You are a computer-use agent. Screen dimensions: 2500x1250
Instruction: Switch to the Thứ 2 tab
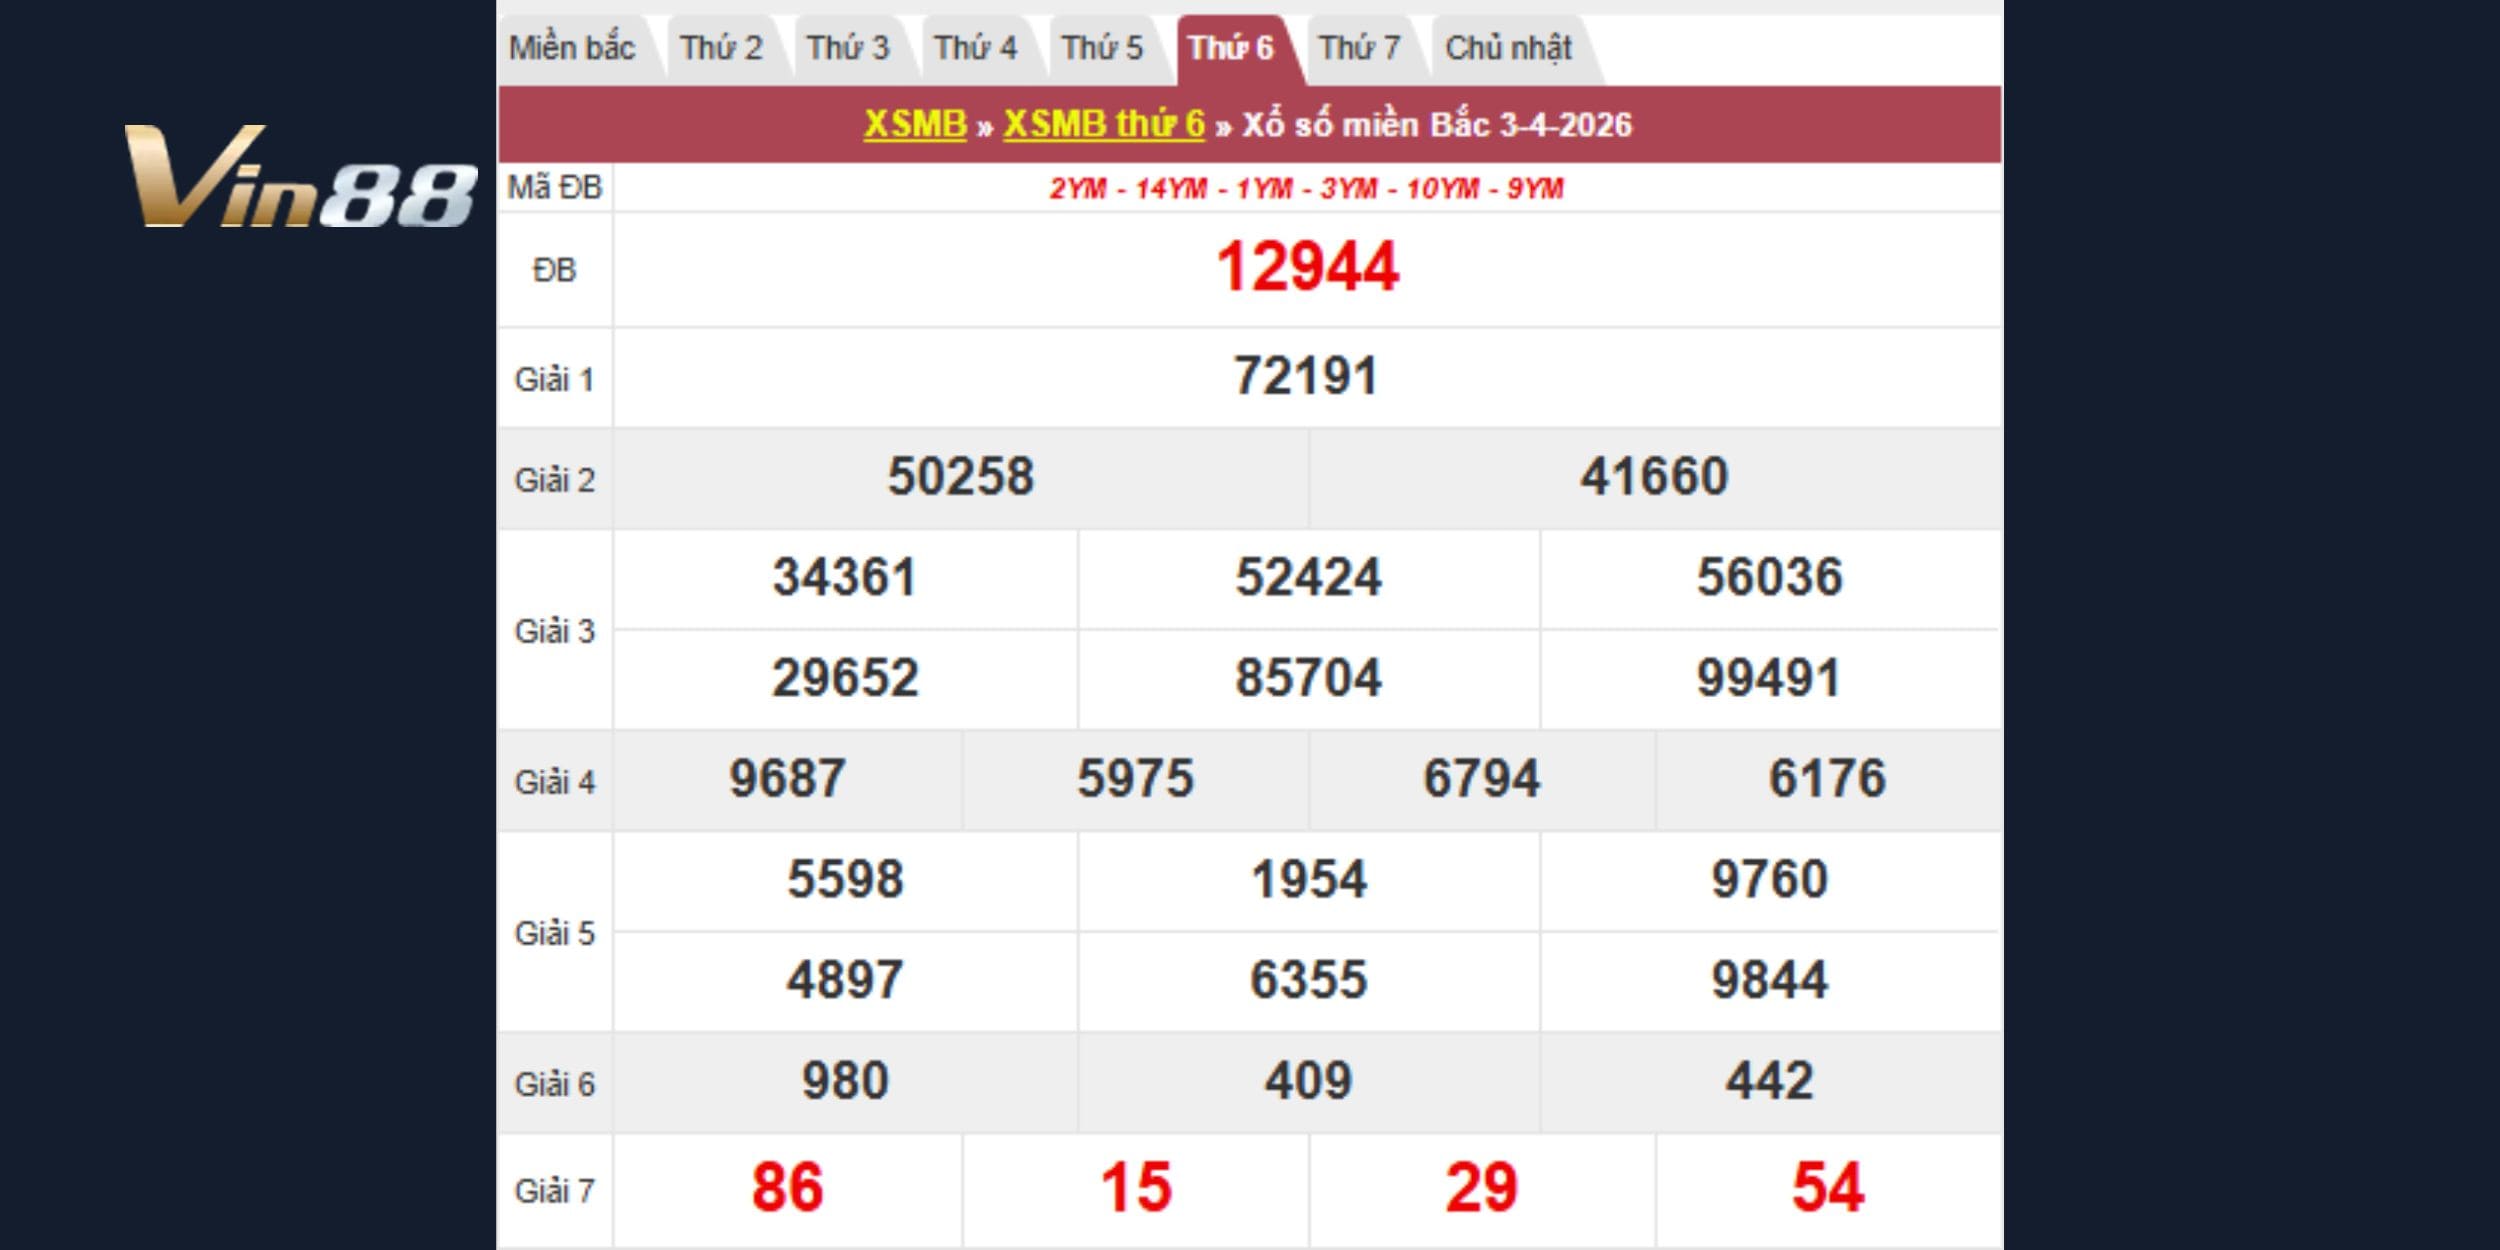(x=720, y=48)
